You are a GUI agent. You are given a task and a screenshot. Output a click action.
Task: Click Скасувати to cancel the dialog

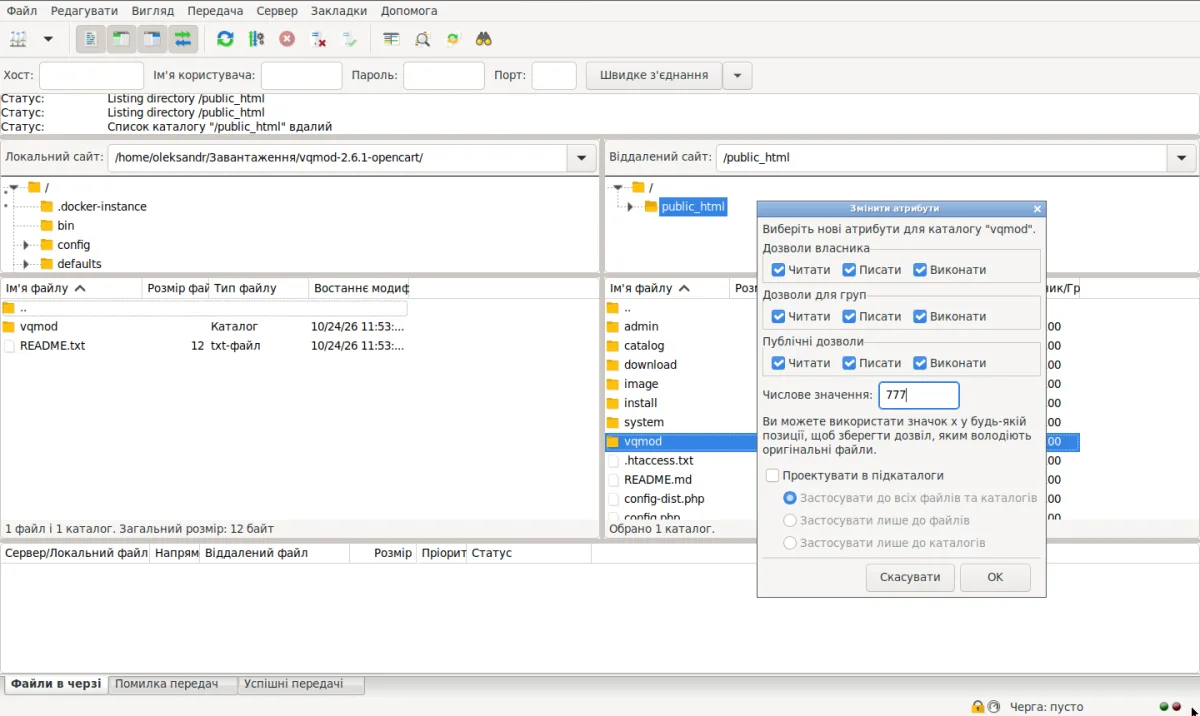(910, 577)
